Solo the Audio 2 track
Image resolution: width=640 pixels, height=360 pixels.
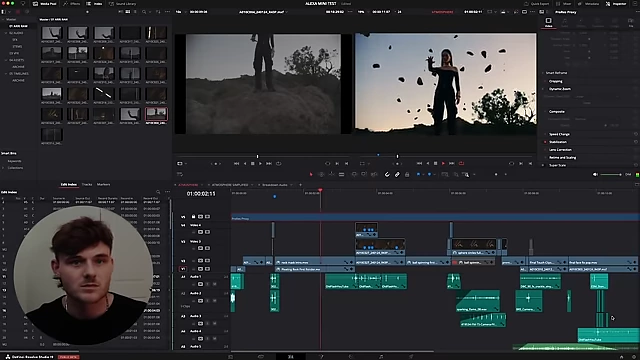pyautogui.click(x=207, y=301)
